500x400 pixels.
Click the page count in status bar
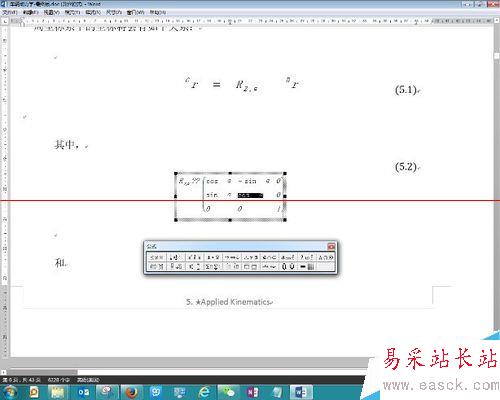point(22,380)
